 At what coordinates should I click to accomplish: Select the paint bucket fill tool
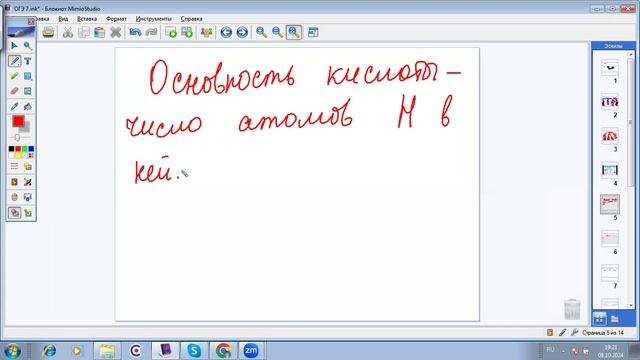tap(28, 107)
